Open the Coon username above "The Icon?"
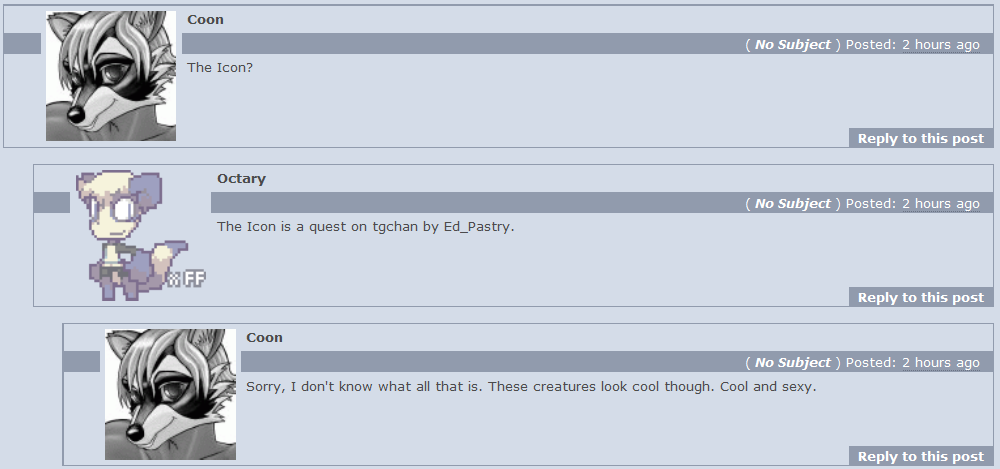 coord(205,20)
